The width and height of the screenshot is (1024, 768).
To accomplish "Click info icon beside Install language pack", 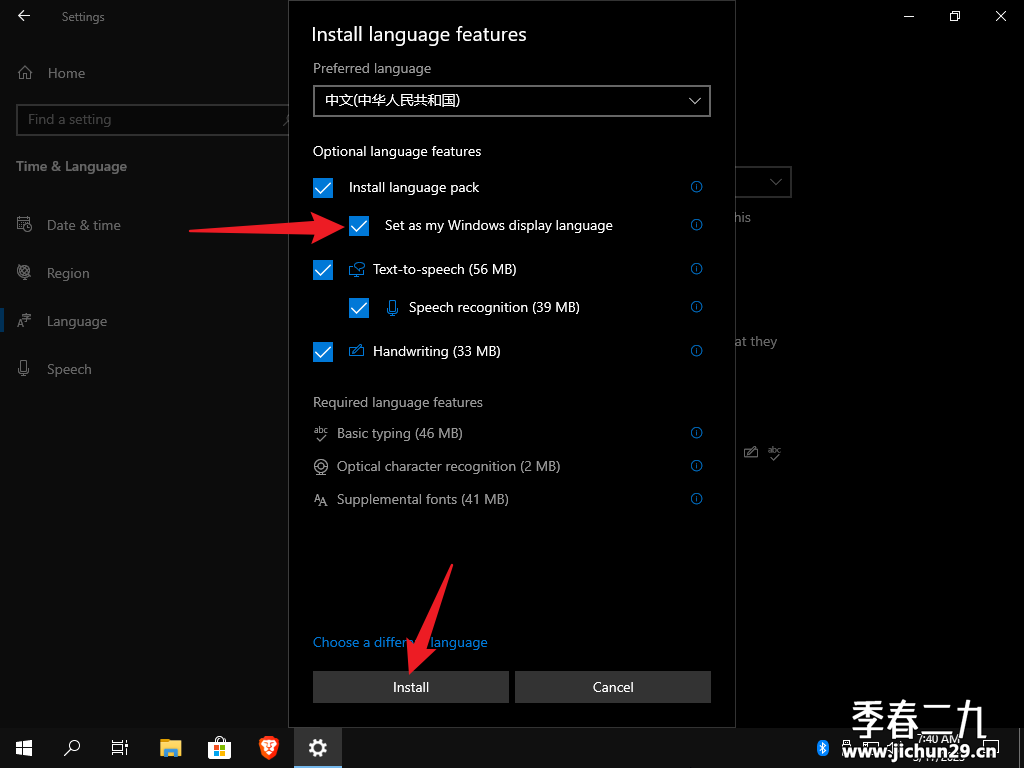I will [696, 187].
